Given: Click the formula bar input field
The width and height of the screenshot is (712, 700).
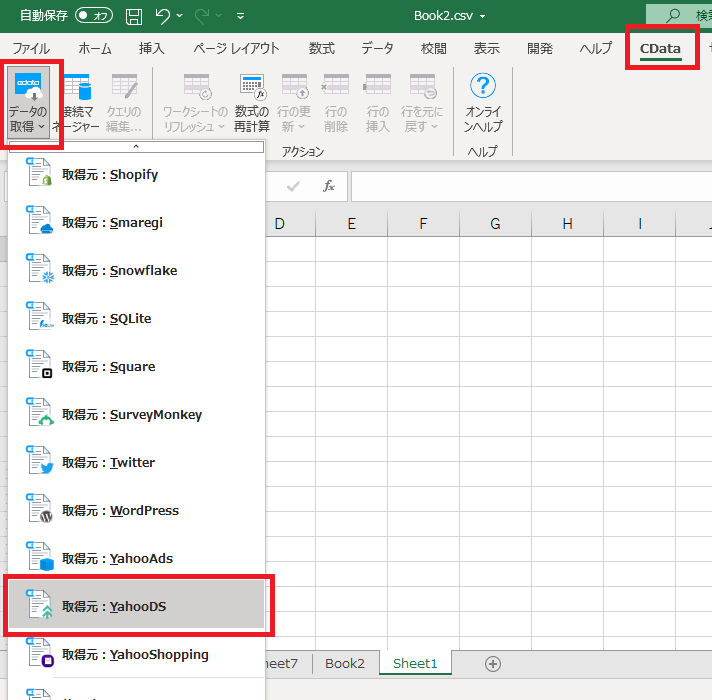Looking at the screenshot, I should click(x=531, y=186).
